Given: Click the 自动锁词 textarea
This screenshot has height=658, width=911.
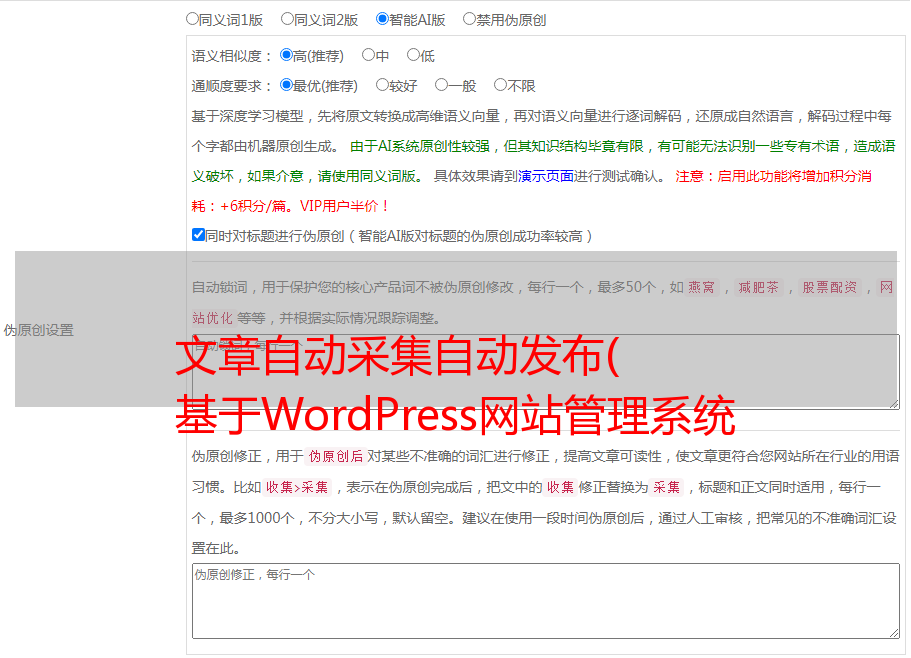Looking at the screenshot, I should click(x=546, y=372).
